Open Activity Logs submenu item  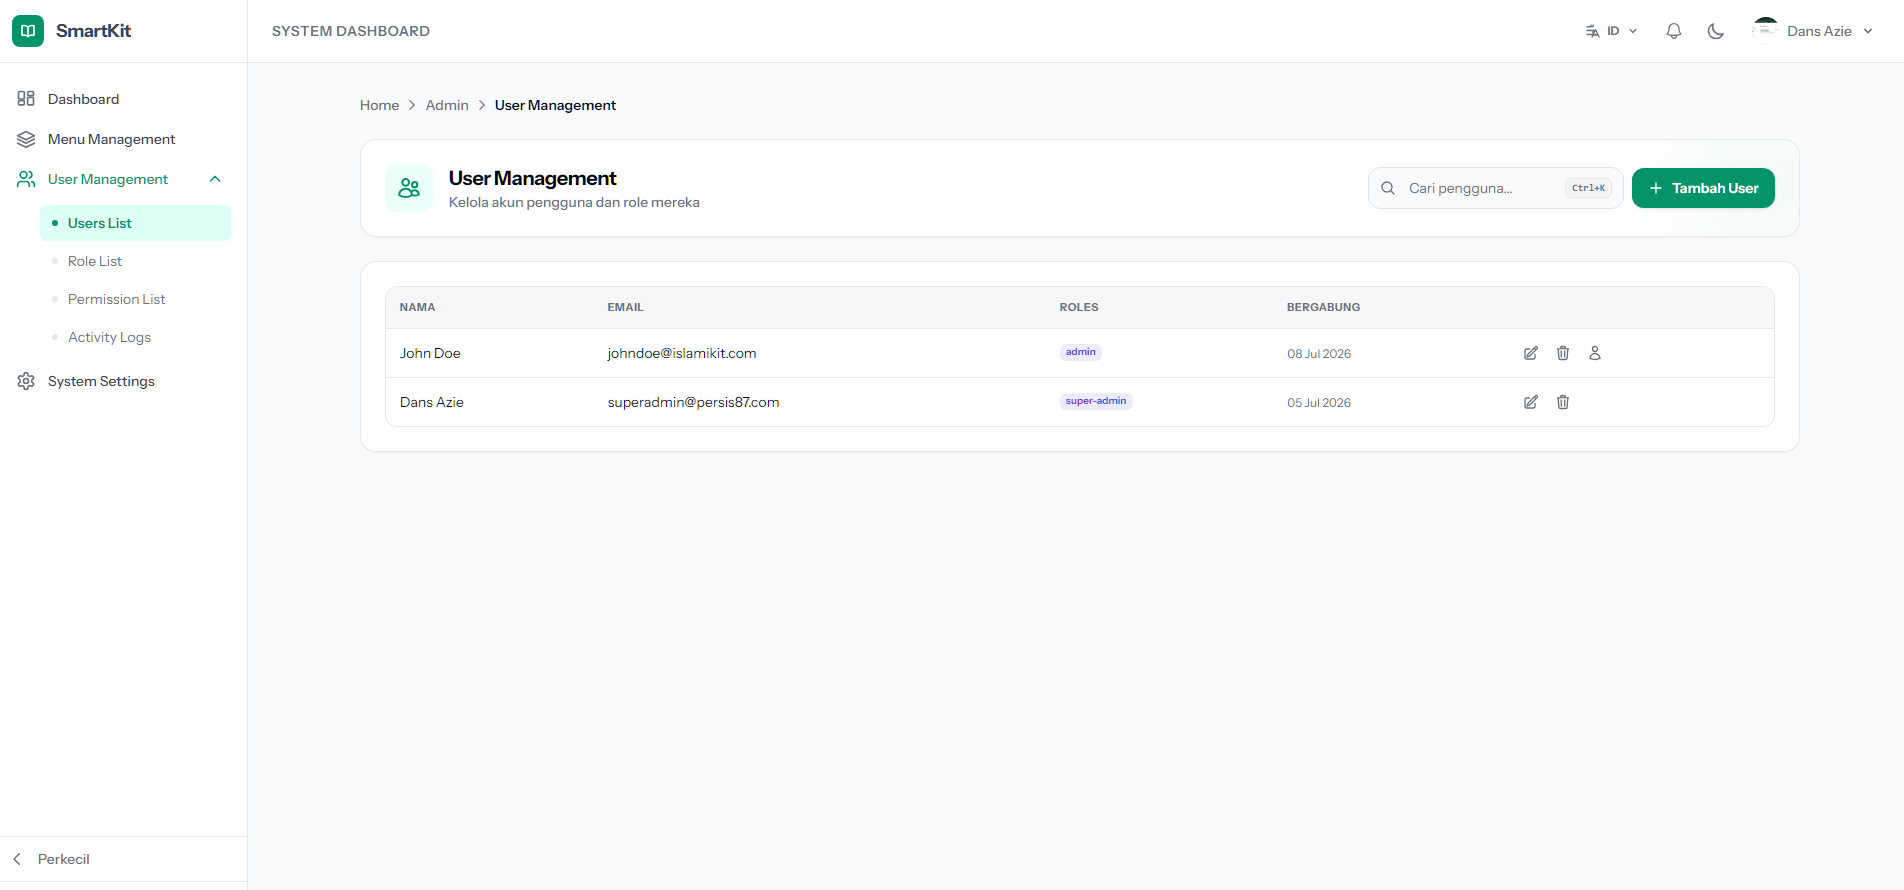[x=135, y=337]
